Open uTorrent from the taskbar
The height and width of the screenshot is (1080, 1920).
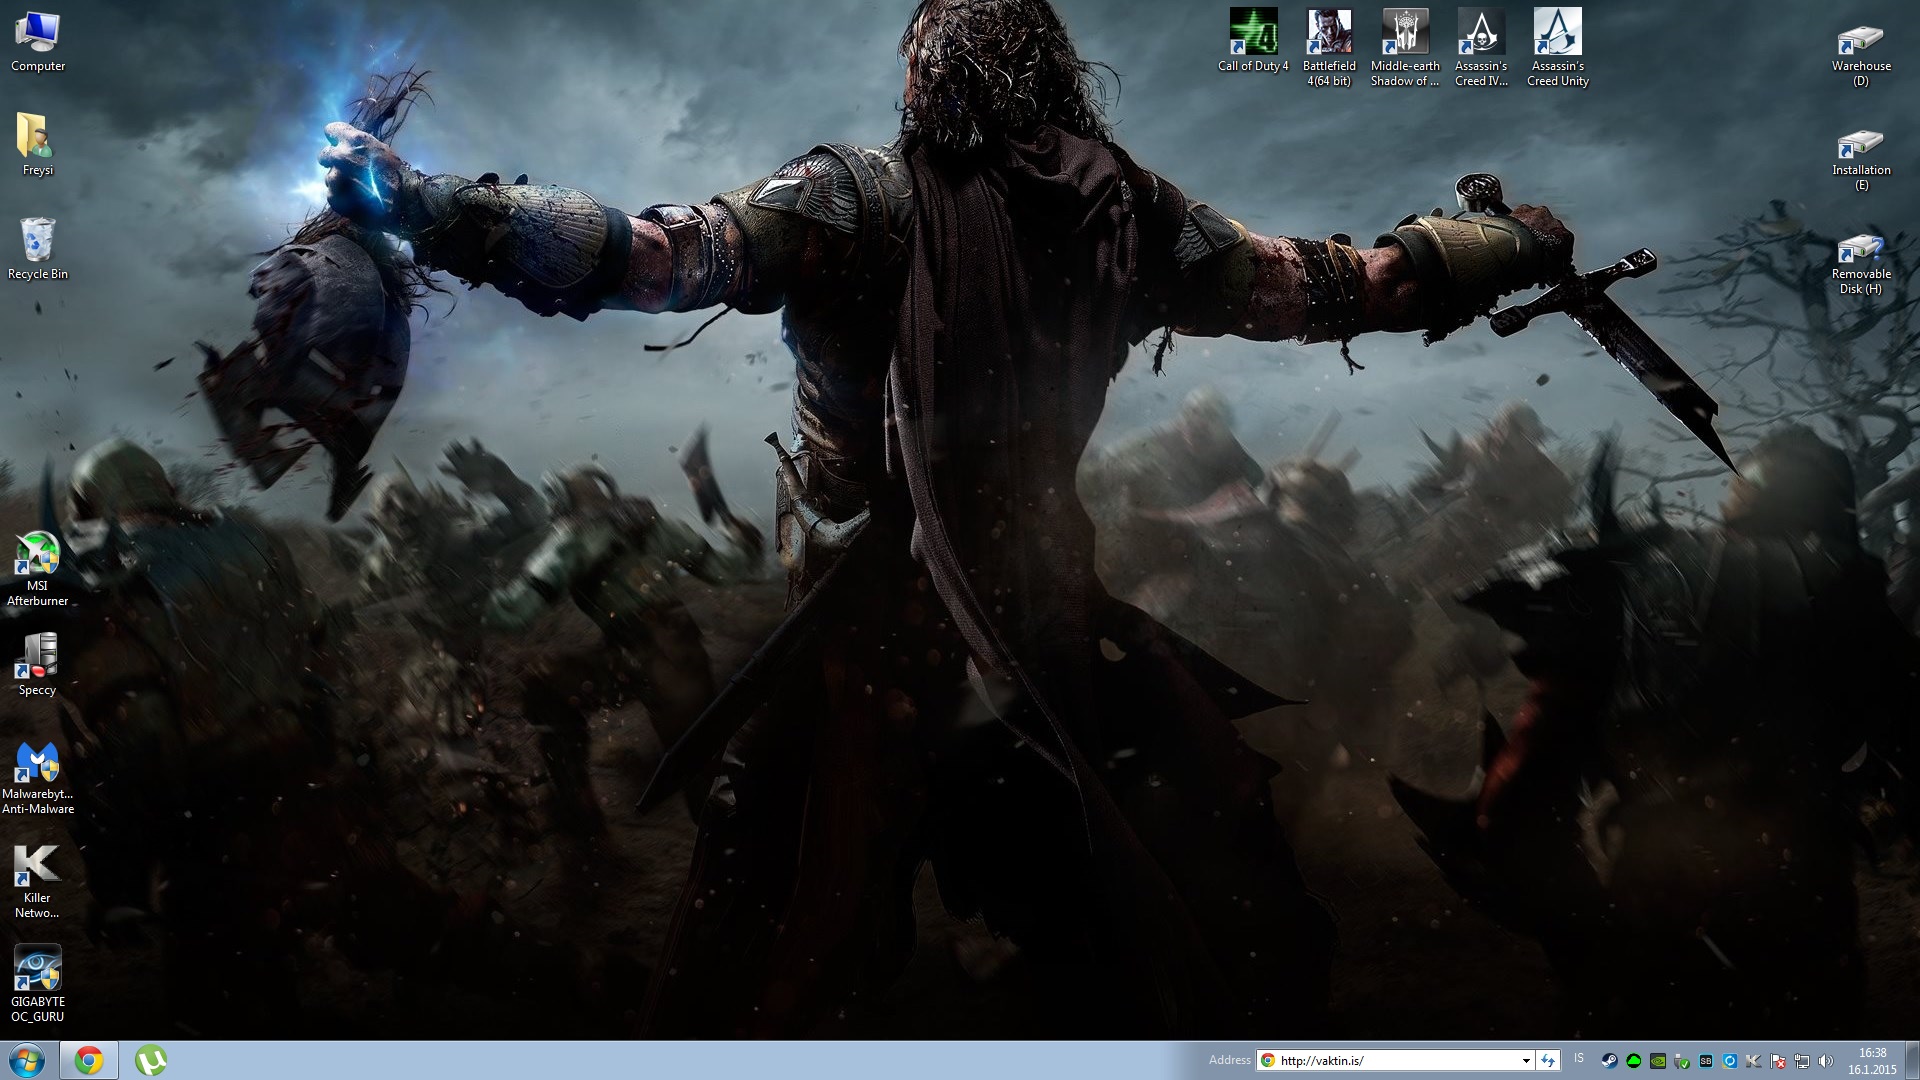[151, 1060]
